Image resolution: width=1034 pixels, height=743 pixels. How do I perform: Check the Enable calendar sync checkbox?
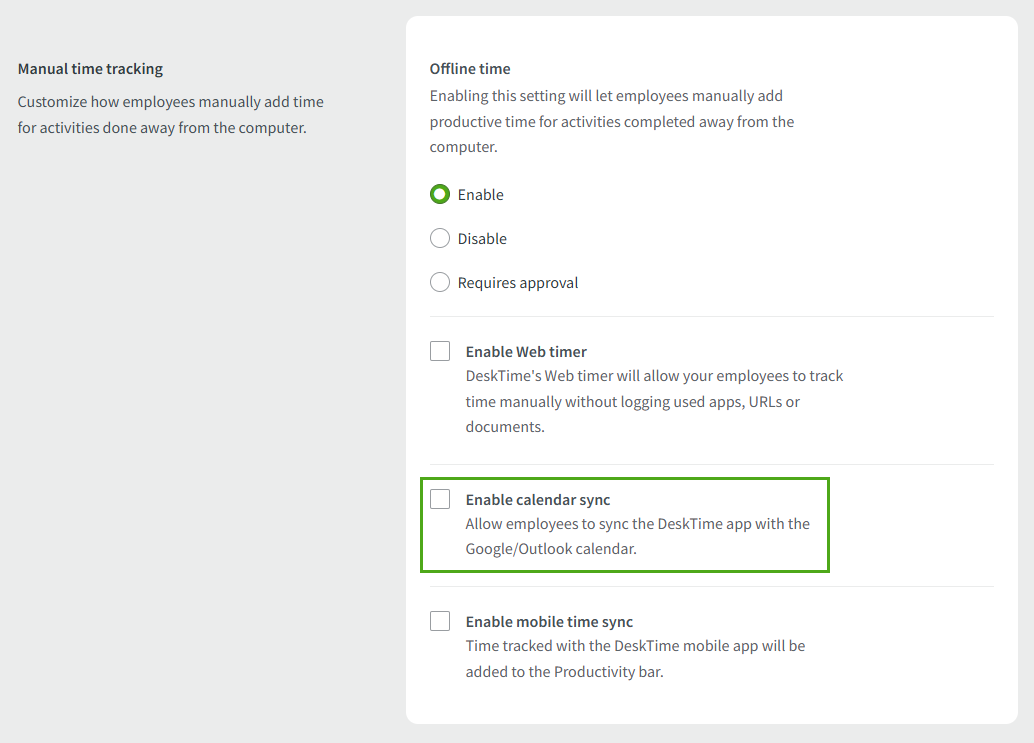440,499
